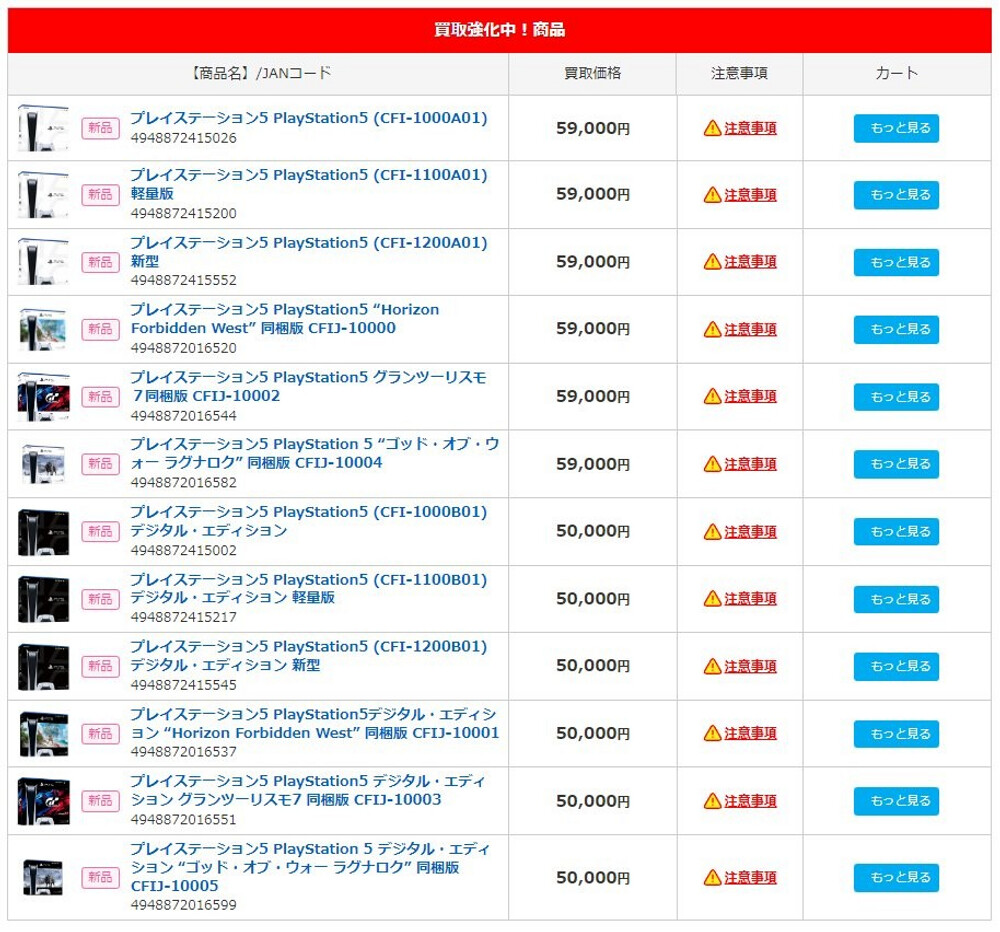Click もっと見る button for CFI-1200A01 新型
This screenshot has height=932, width=1000.
click(896, 262)
